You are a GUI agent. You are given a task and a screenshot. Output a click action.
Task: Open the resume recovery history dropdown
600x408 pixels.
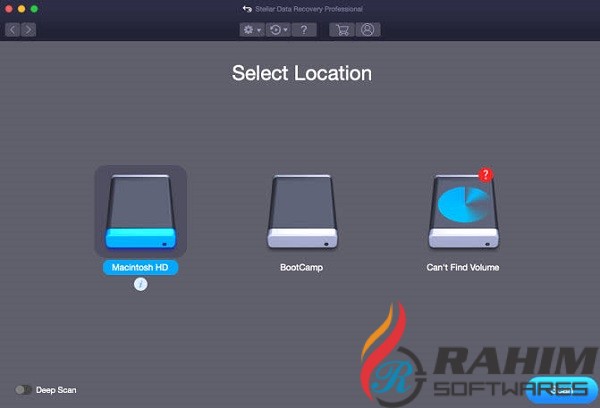tap(278, 30)
